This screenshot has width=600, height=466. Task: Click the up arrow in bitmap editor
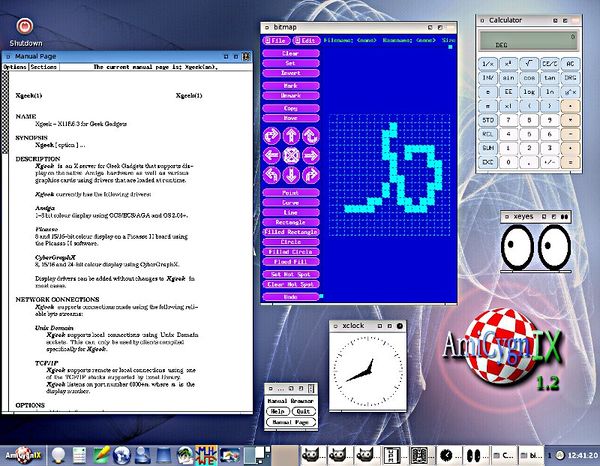[x=291, y=135]
